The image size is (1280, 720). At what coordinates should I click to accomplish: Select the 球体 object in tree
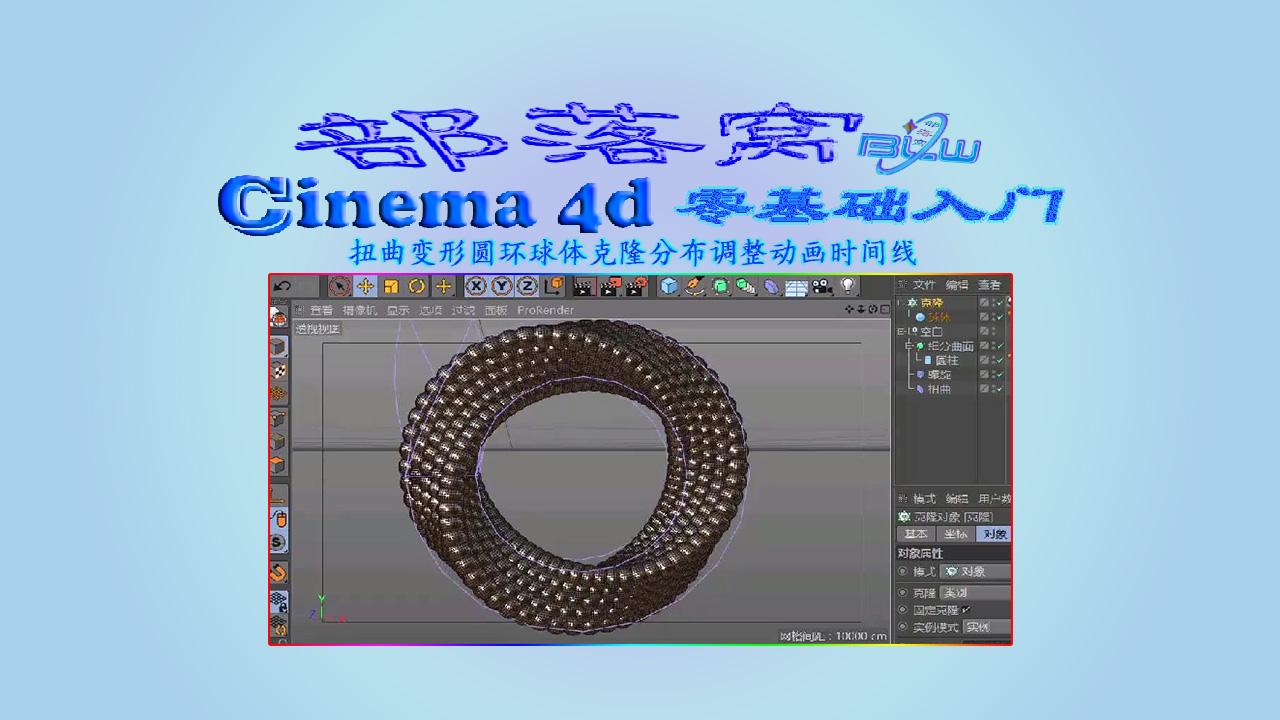[939, 317]
